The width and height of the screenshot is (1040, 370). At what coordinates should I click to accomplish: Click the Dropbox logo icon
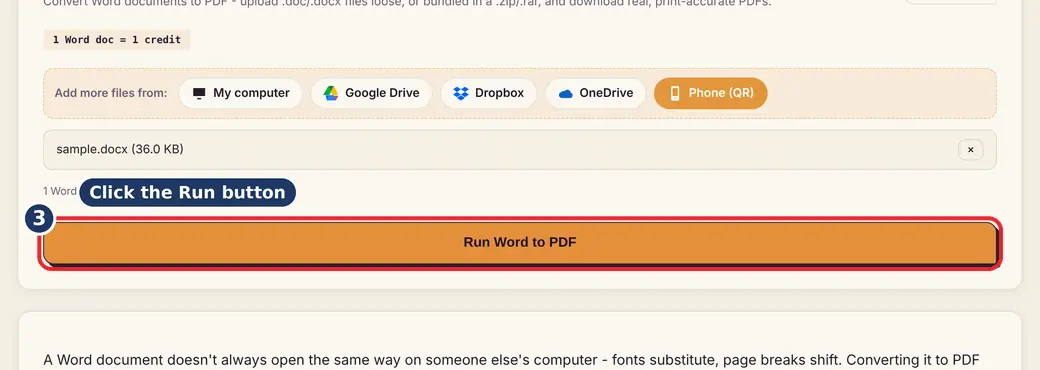(x=461, y=93)
